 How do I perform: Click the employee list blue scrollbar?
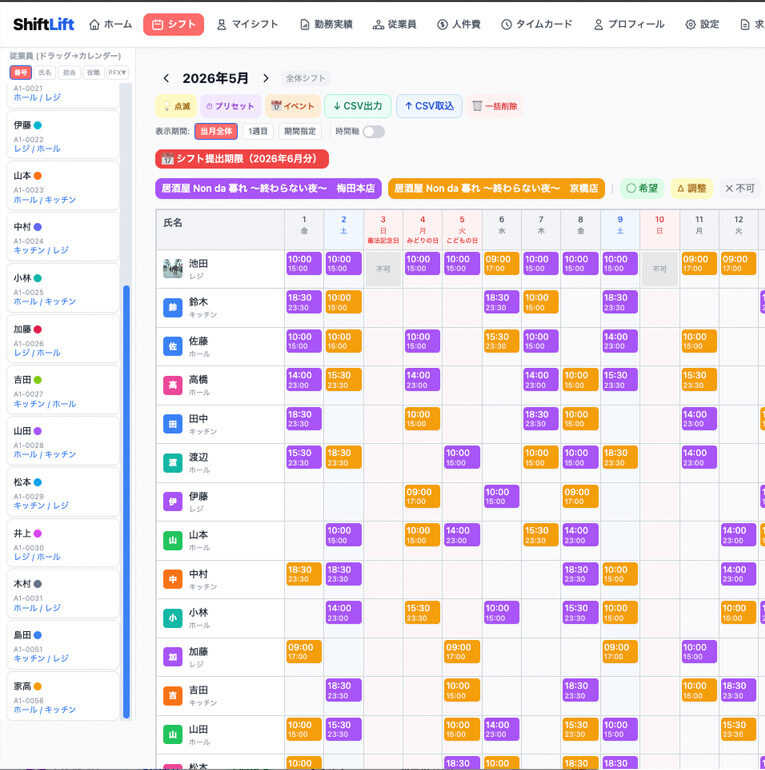pos(126,501)
